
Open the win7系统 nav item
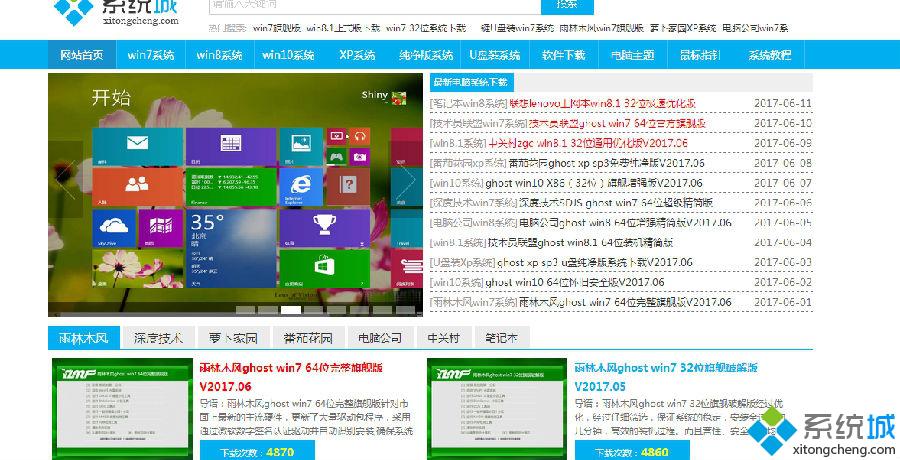pos(150,55)
